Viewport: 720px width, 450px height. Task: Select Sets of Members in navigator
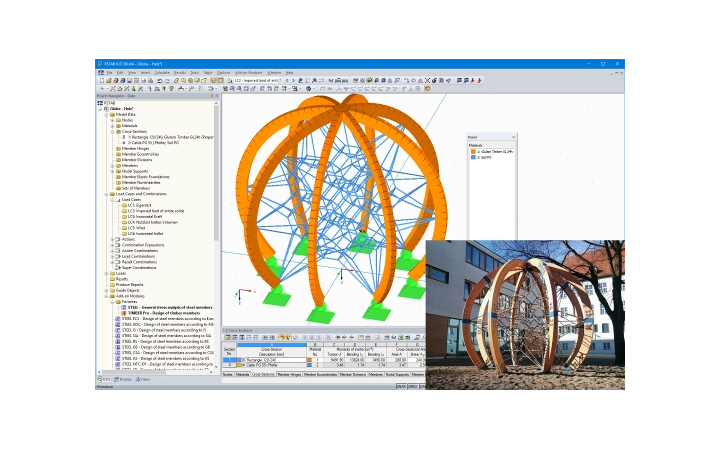[x=135, y=188]
